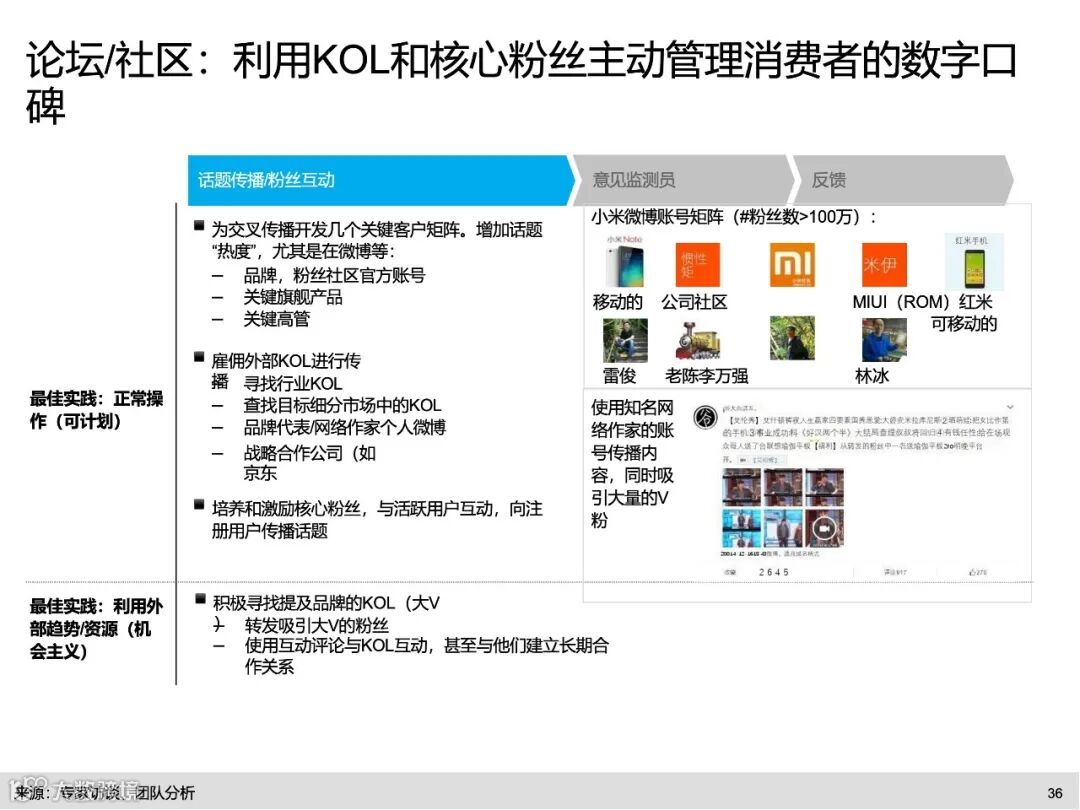Click the line 使用互动评论与KOL互动
Screen dimensions: 1080x810
pos(426,656)
